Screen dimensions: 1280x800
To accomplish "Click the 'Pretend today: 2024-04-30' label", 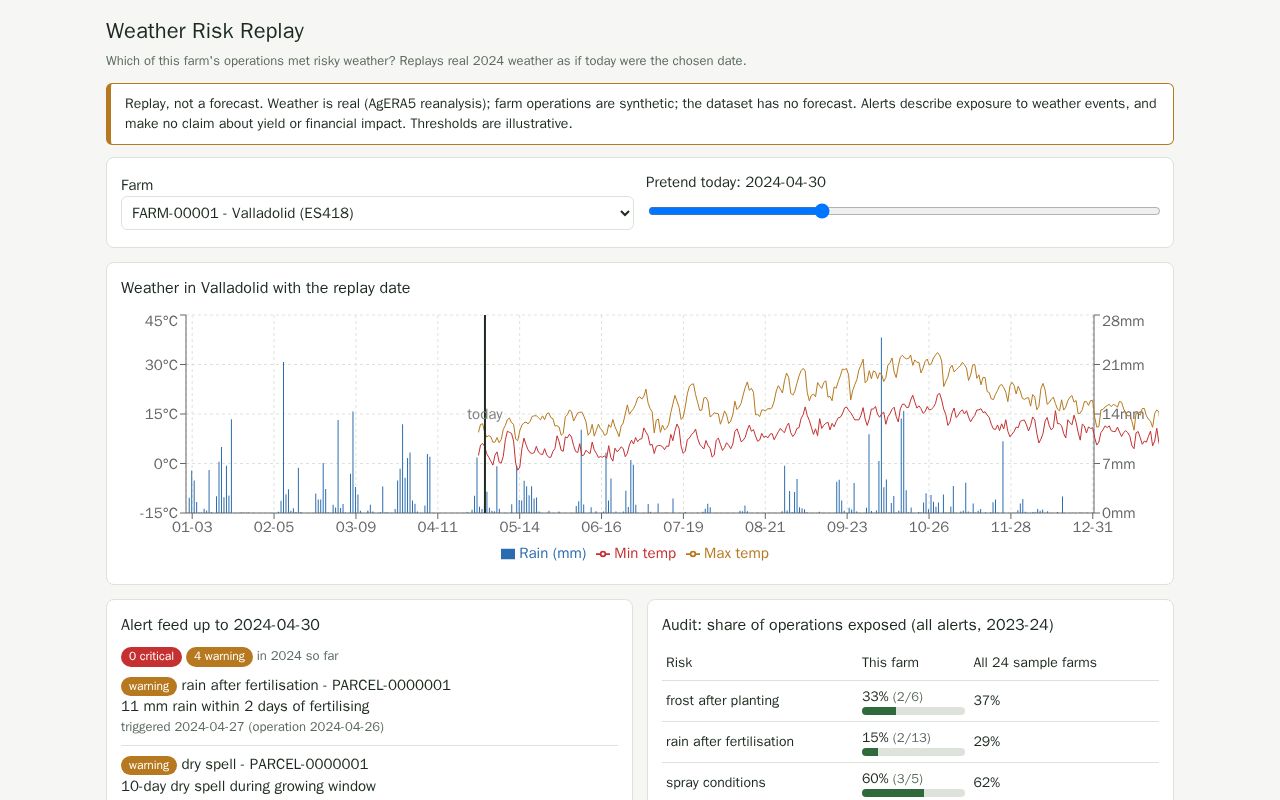I will (736, 182).
